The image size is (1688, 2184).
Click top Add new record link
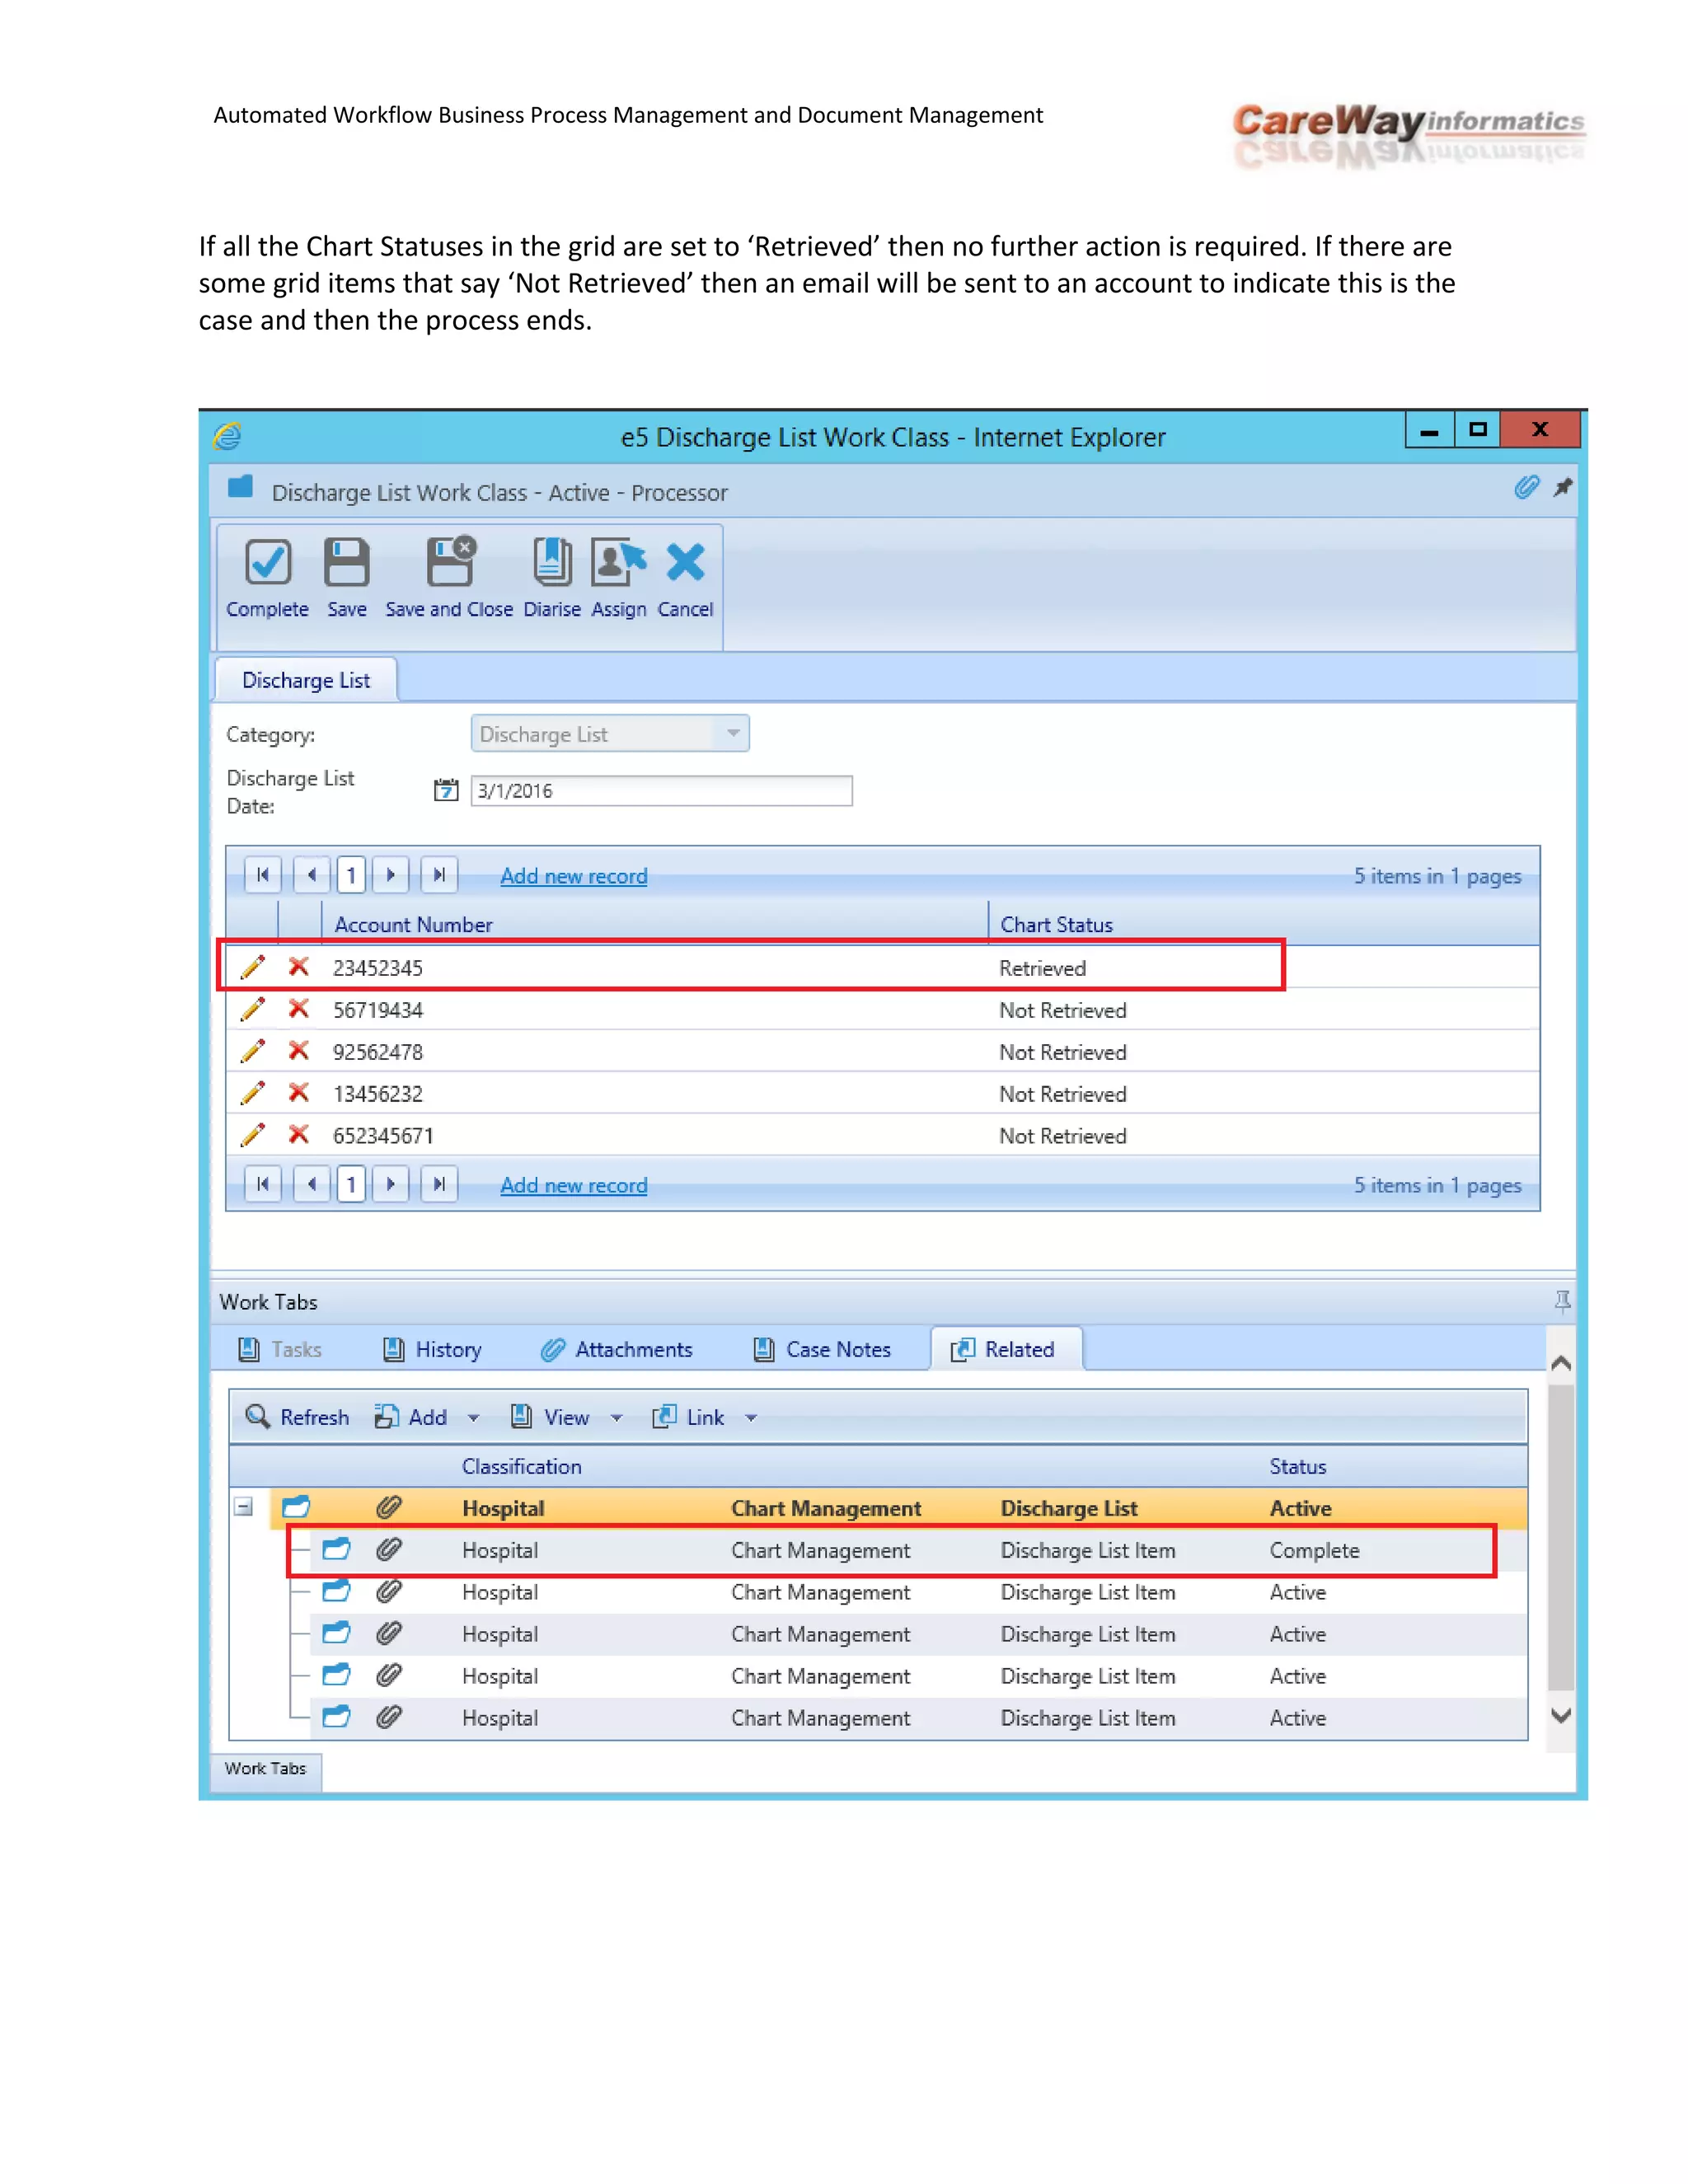pyautogui.click(x=574, y=876)
